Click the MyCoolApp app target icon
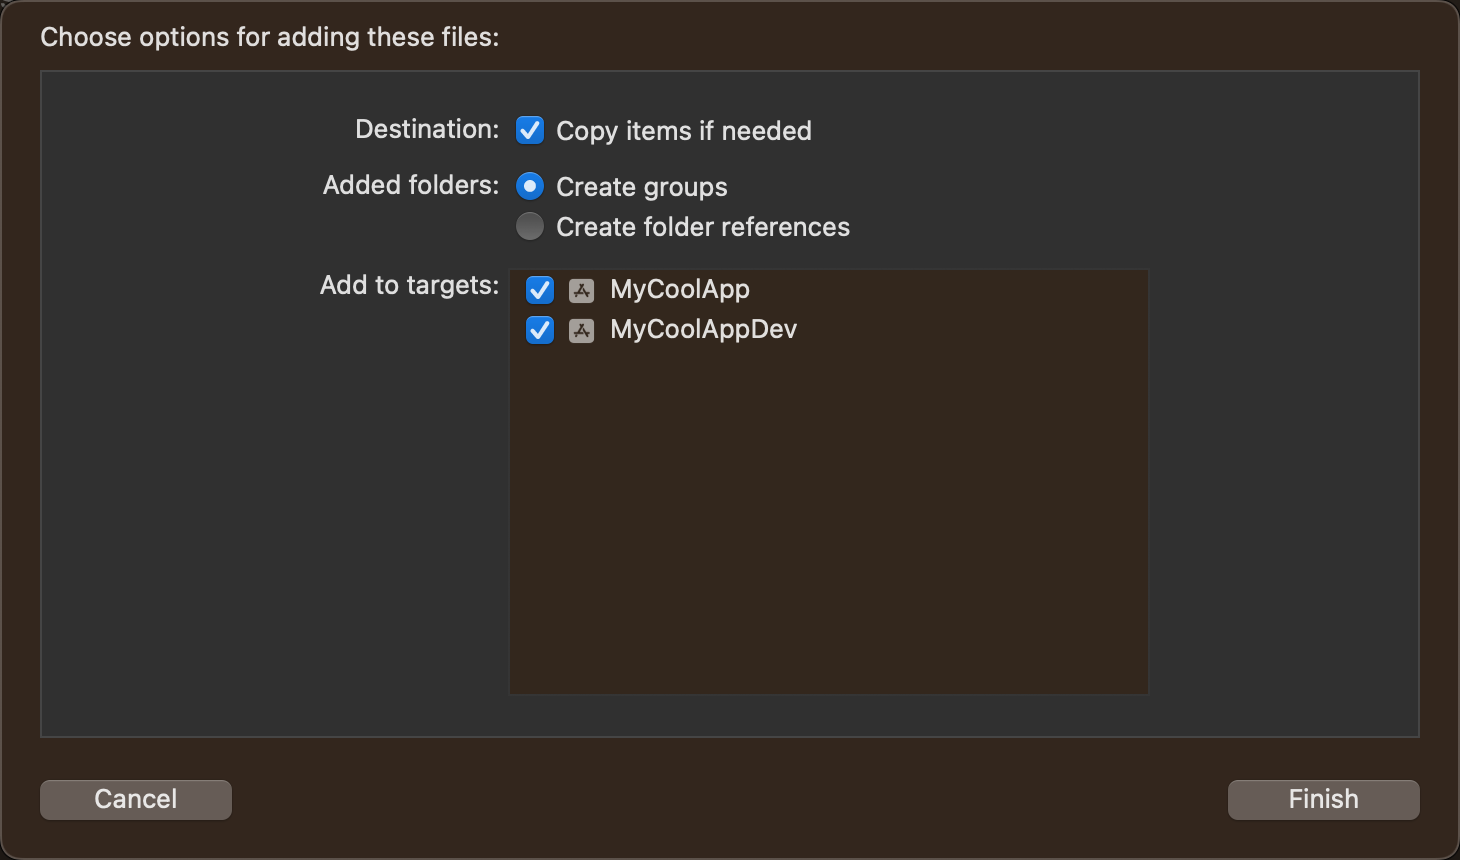The width and height of the screenshot is (1460, 860). point(581,290)
